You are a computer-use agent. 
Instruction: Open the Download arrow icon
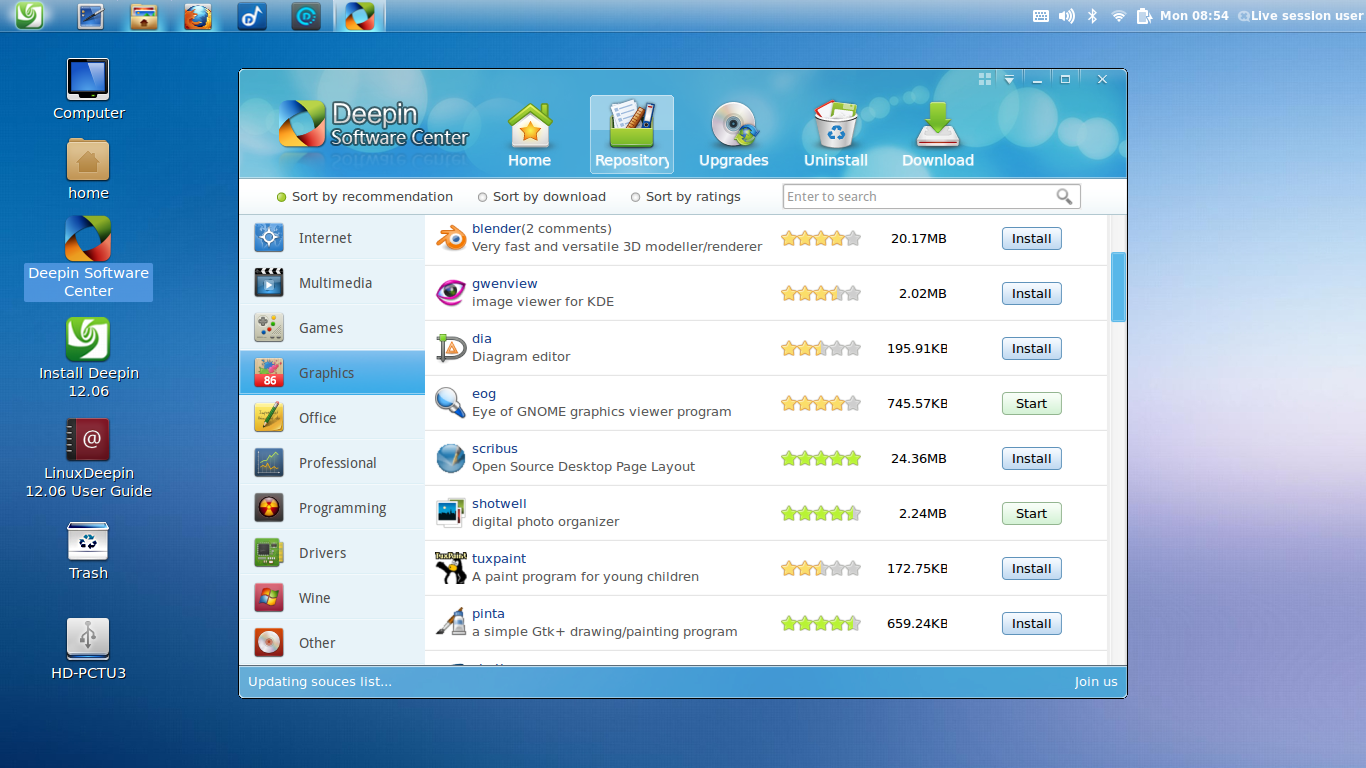tap(937, 125)
